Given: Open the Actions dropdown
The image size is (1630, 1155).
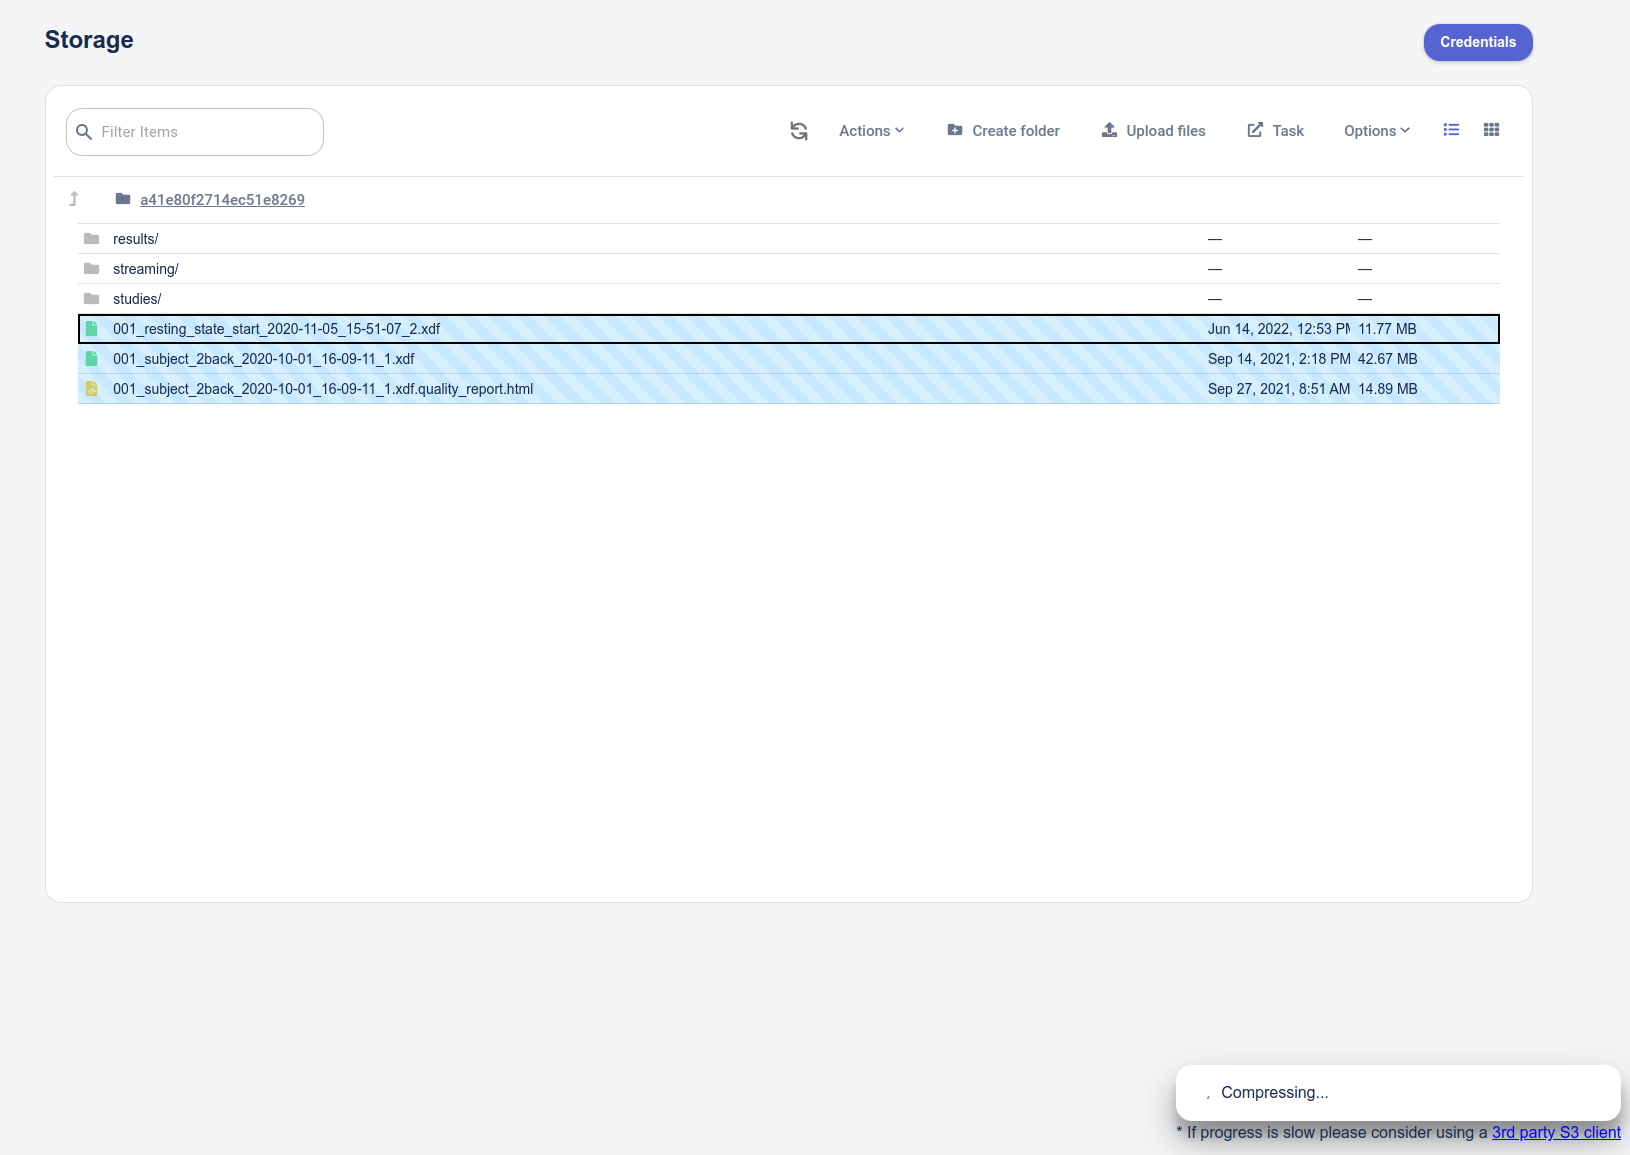Looking at the screenshot, I should point(871,131).
